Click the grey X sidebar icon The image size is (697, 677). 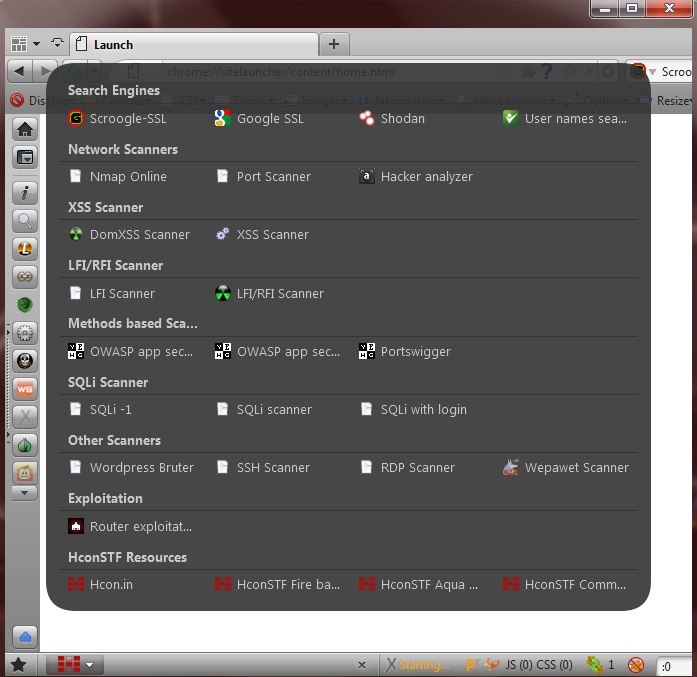[25, 417]
